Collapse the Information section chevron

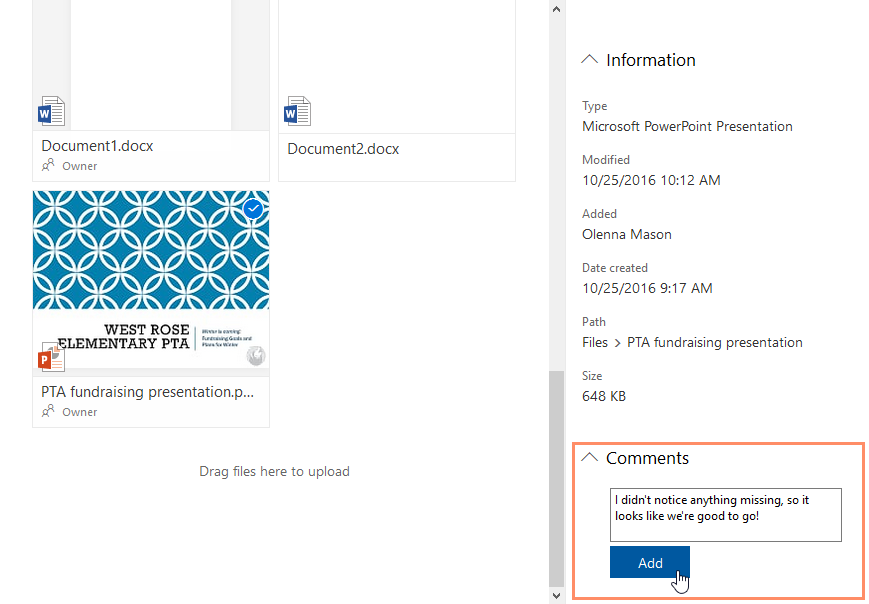590,60
